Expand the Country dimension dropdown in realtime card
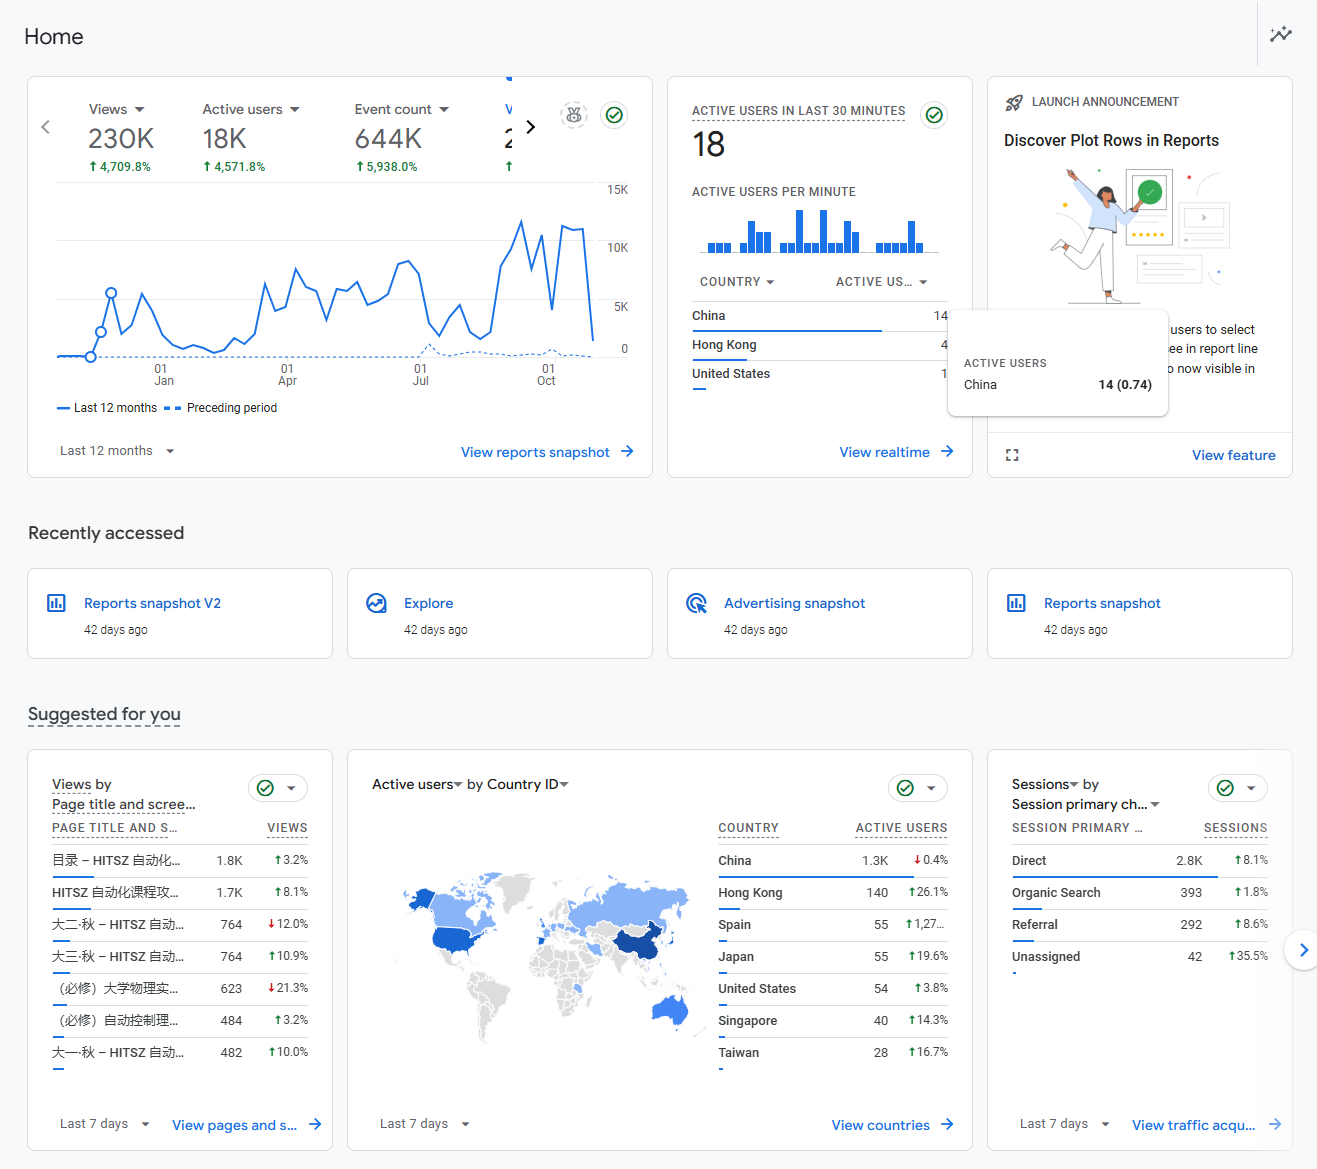This screenshot has height=1169, width=1317. pos(737,282)
